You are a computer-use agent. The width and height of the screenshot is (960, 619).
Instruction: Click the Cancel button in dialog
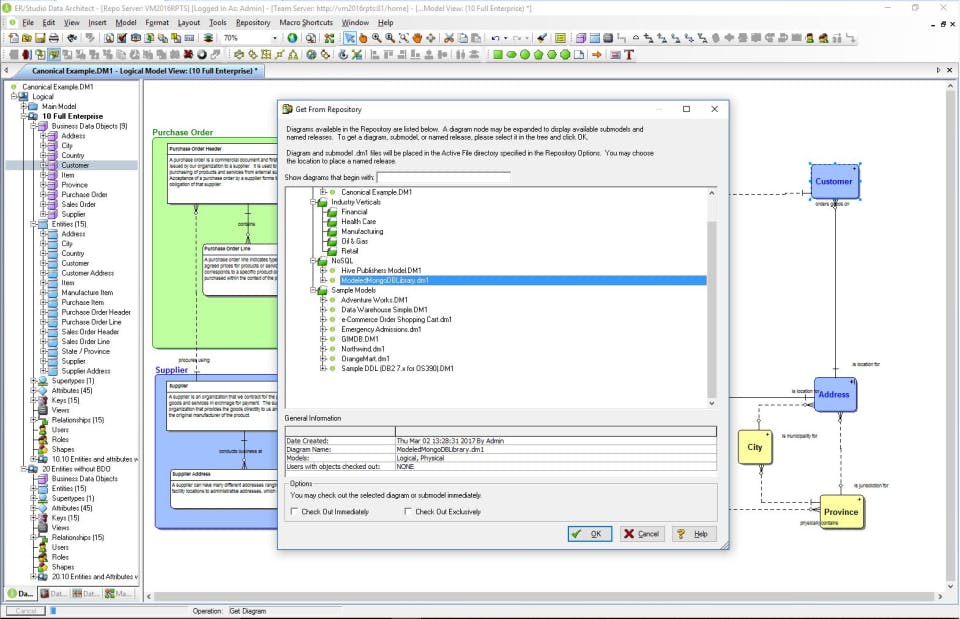642,534
